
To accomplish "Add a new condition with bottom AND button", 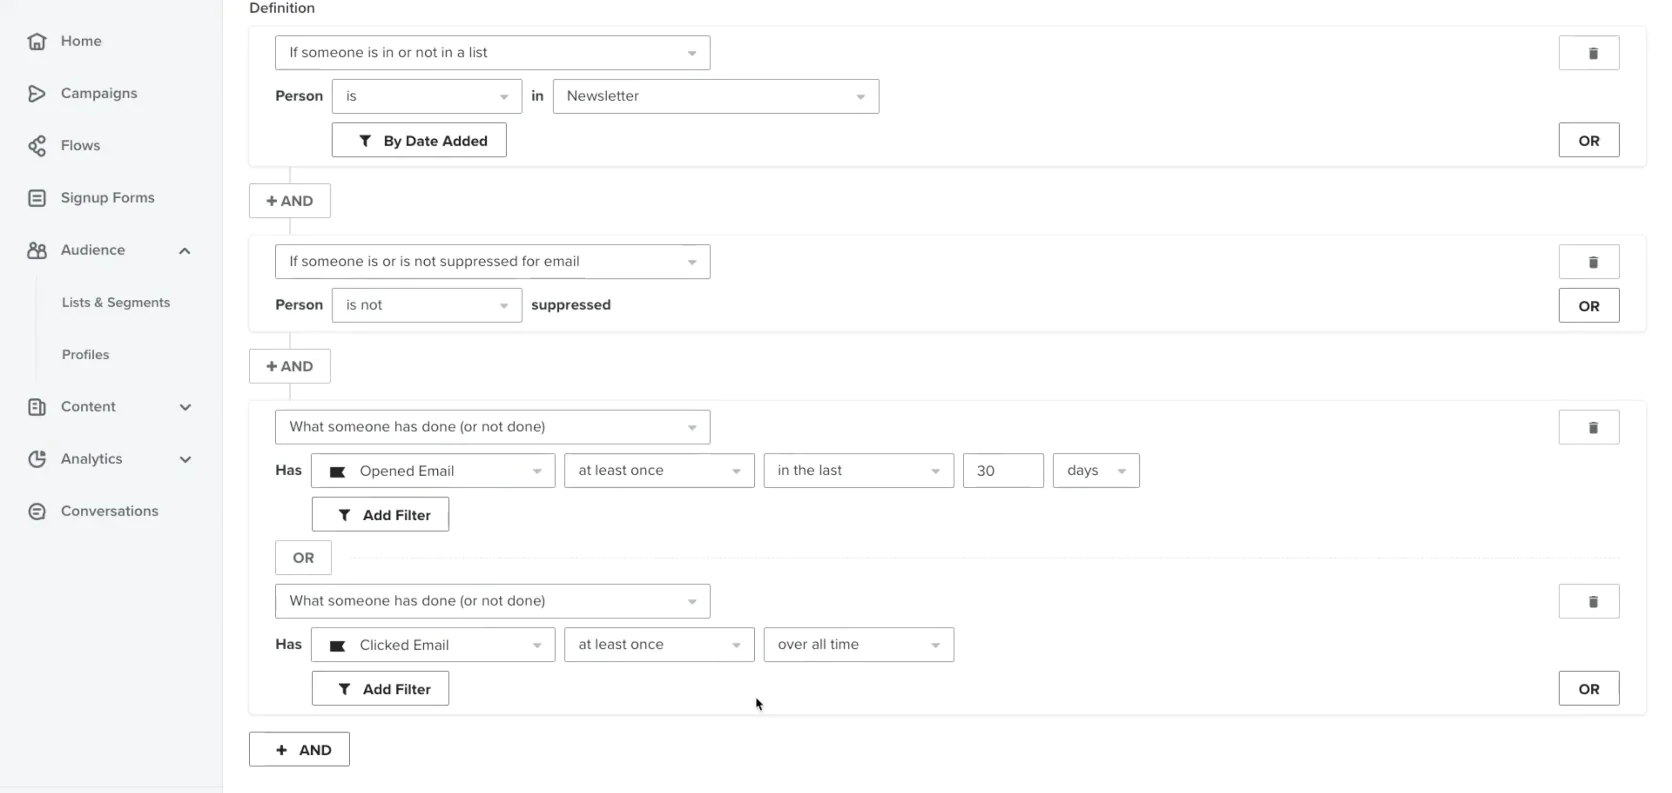I will [299, 750].
